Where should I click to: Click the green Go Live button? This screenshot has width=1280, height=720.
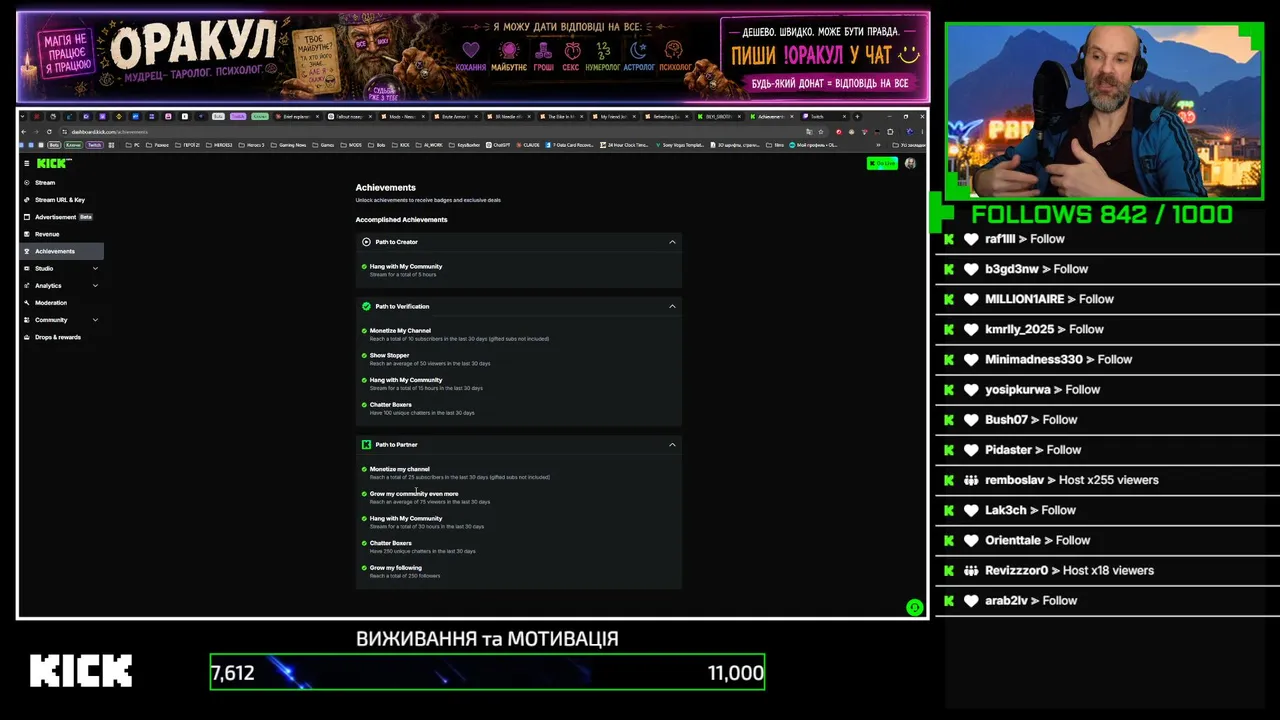click(x=882, y=163)
